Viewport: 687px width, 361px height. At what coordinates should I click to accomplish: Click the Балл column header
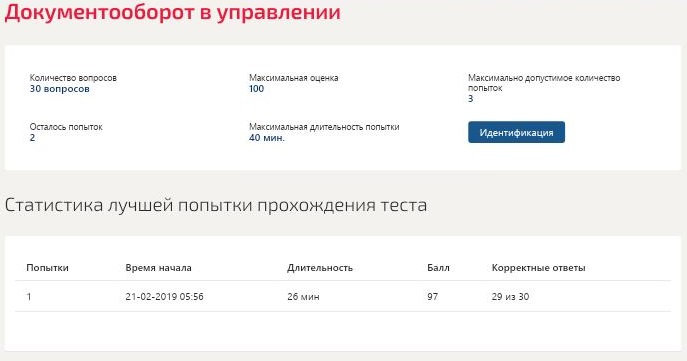coord(438,268)
